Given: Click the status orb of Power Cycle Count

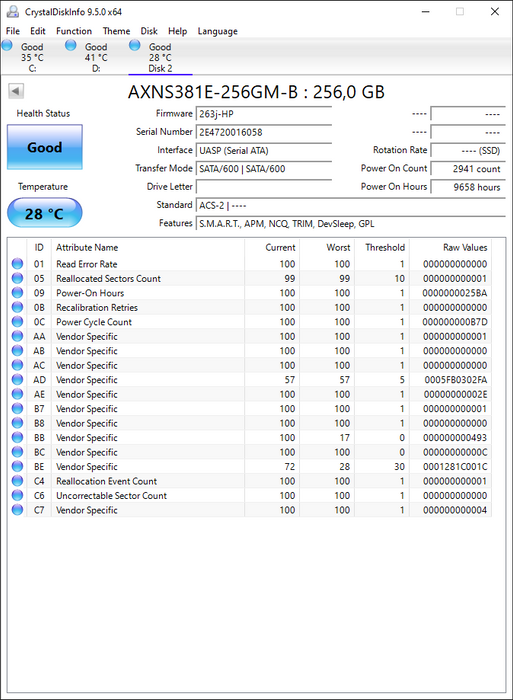Looking at the screenshot, I should (17, 322).
